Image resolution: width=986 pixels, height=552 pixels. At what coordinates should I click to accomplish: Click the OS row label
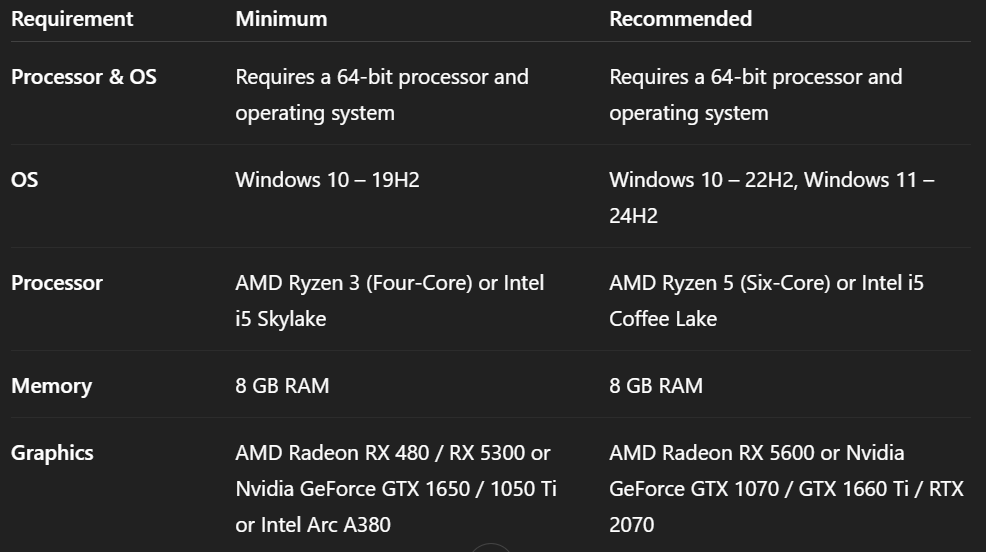(x=25, y=180)
